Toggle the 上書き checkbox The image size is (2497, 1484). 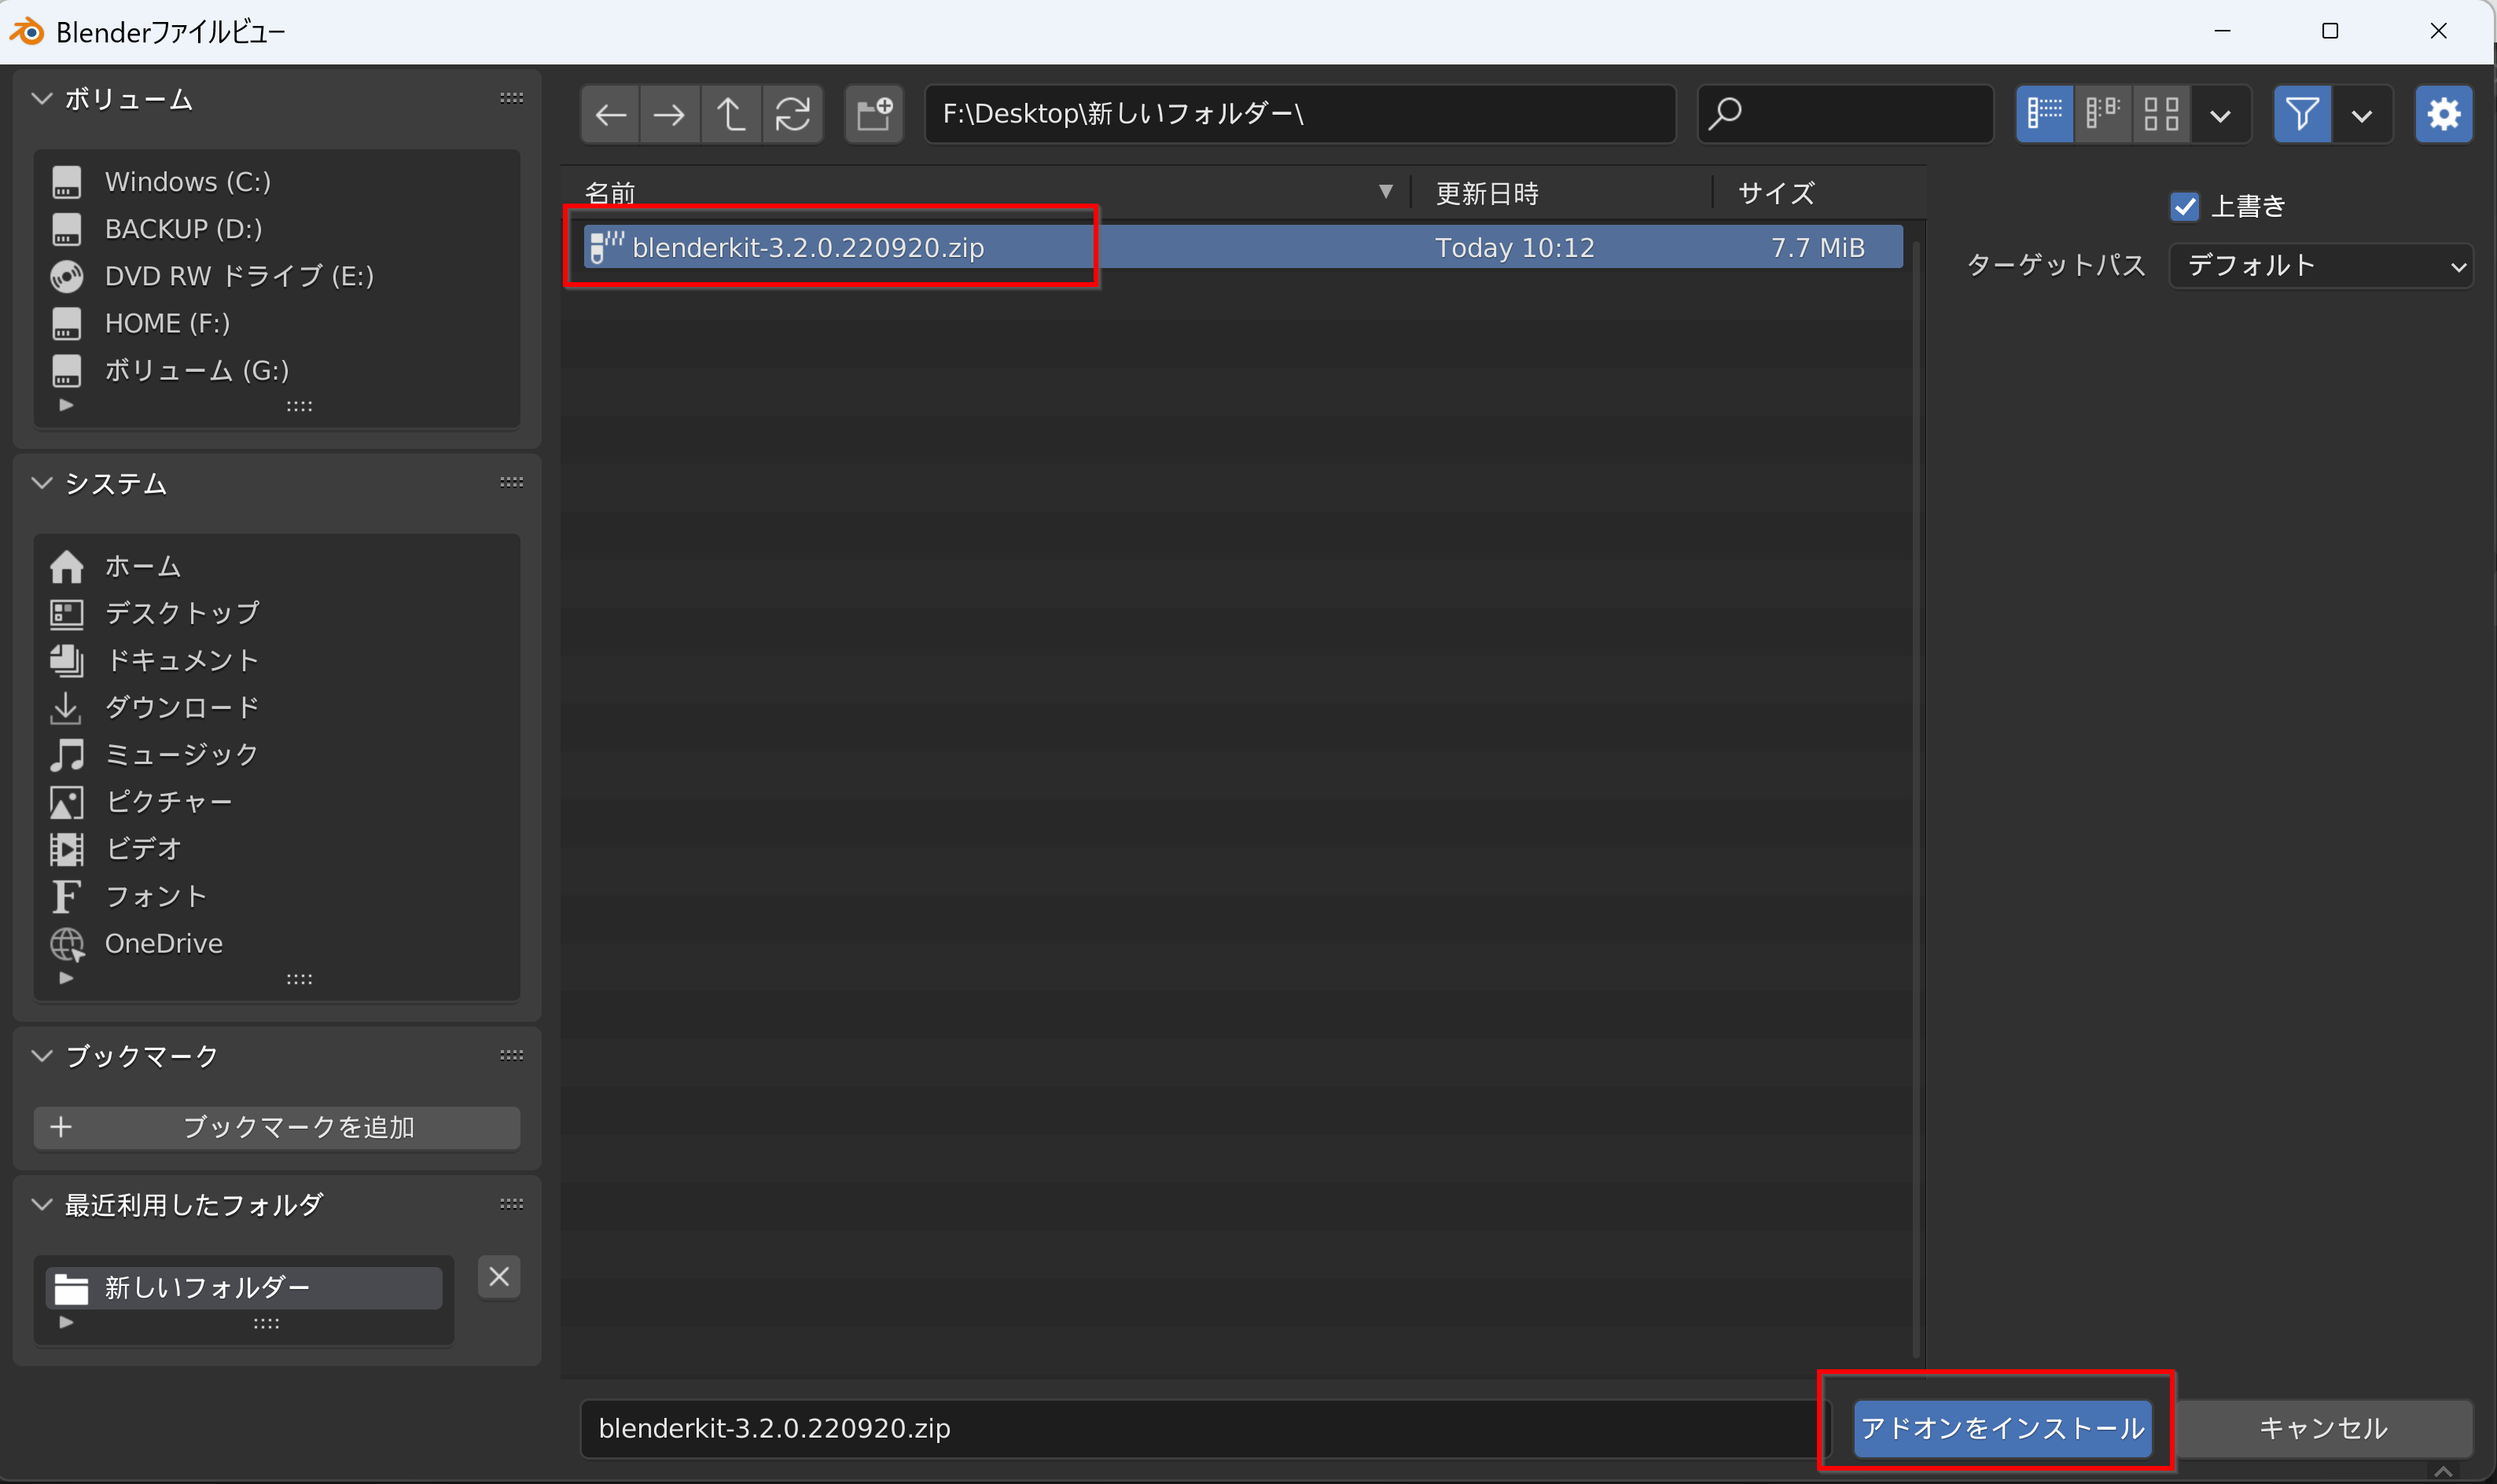point(2184,206)
